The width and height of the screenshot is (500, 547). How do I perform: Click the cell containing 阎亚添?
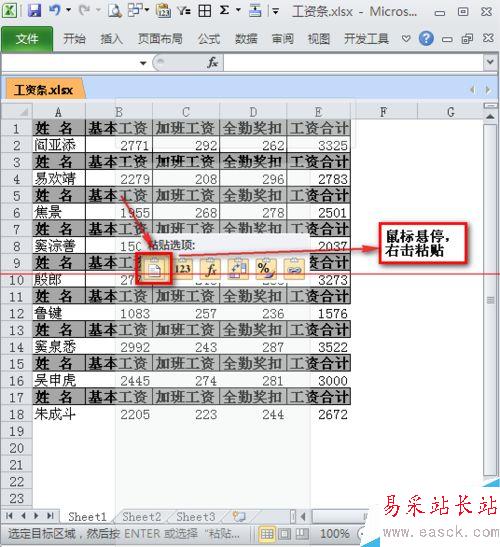[59, 145]
